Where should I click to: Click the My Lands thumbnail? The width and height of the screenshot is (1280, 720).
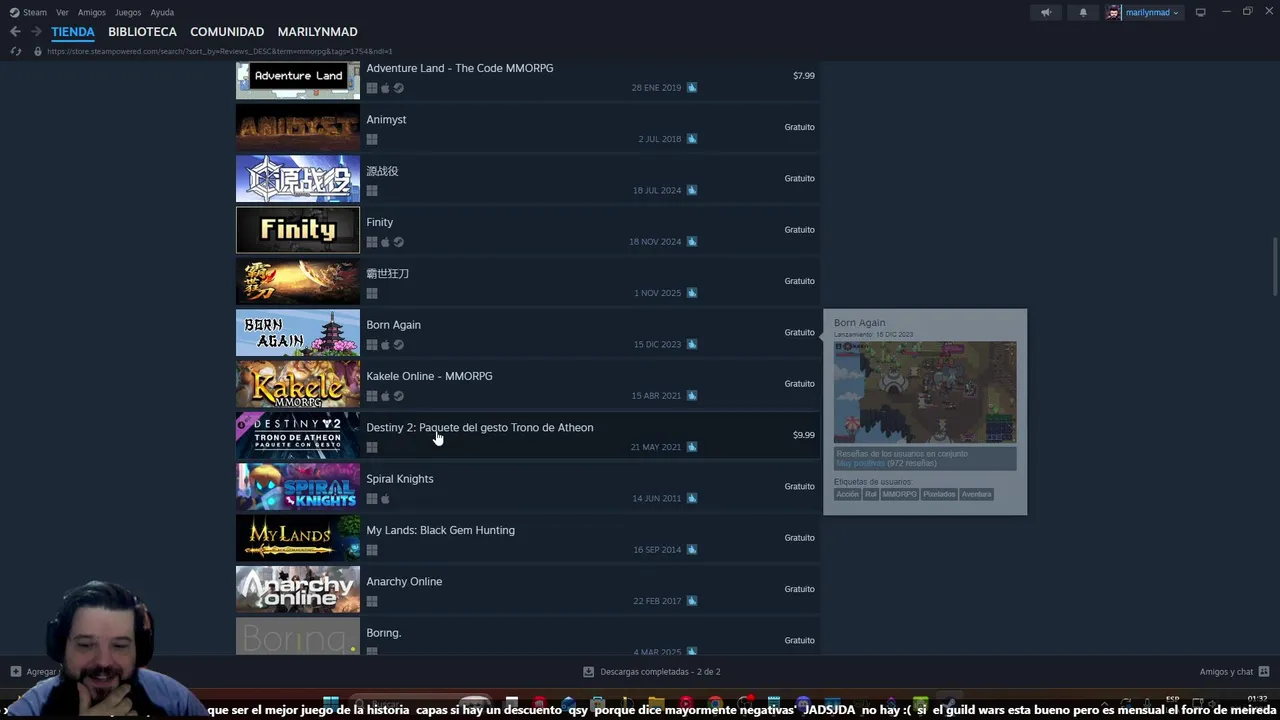point(298,538)
